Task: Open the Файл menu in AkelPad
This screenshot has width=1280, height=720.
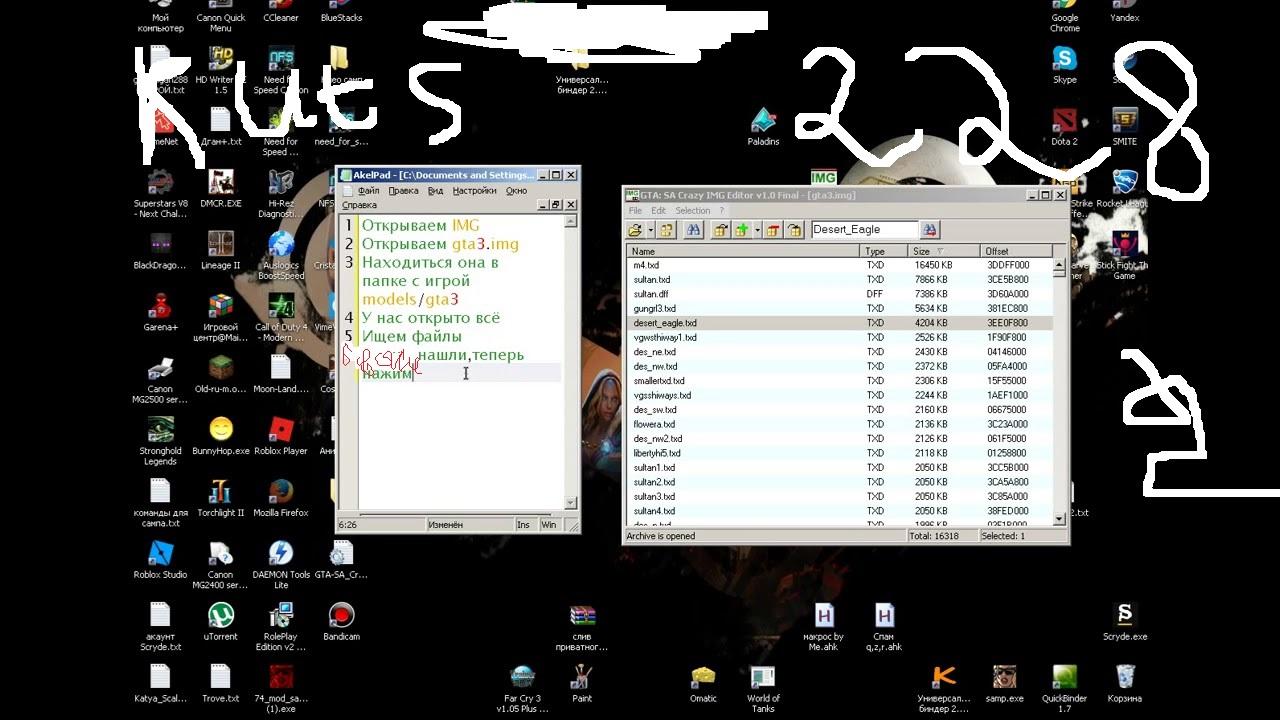Action: 368,191
